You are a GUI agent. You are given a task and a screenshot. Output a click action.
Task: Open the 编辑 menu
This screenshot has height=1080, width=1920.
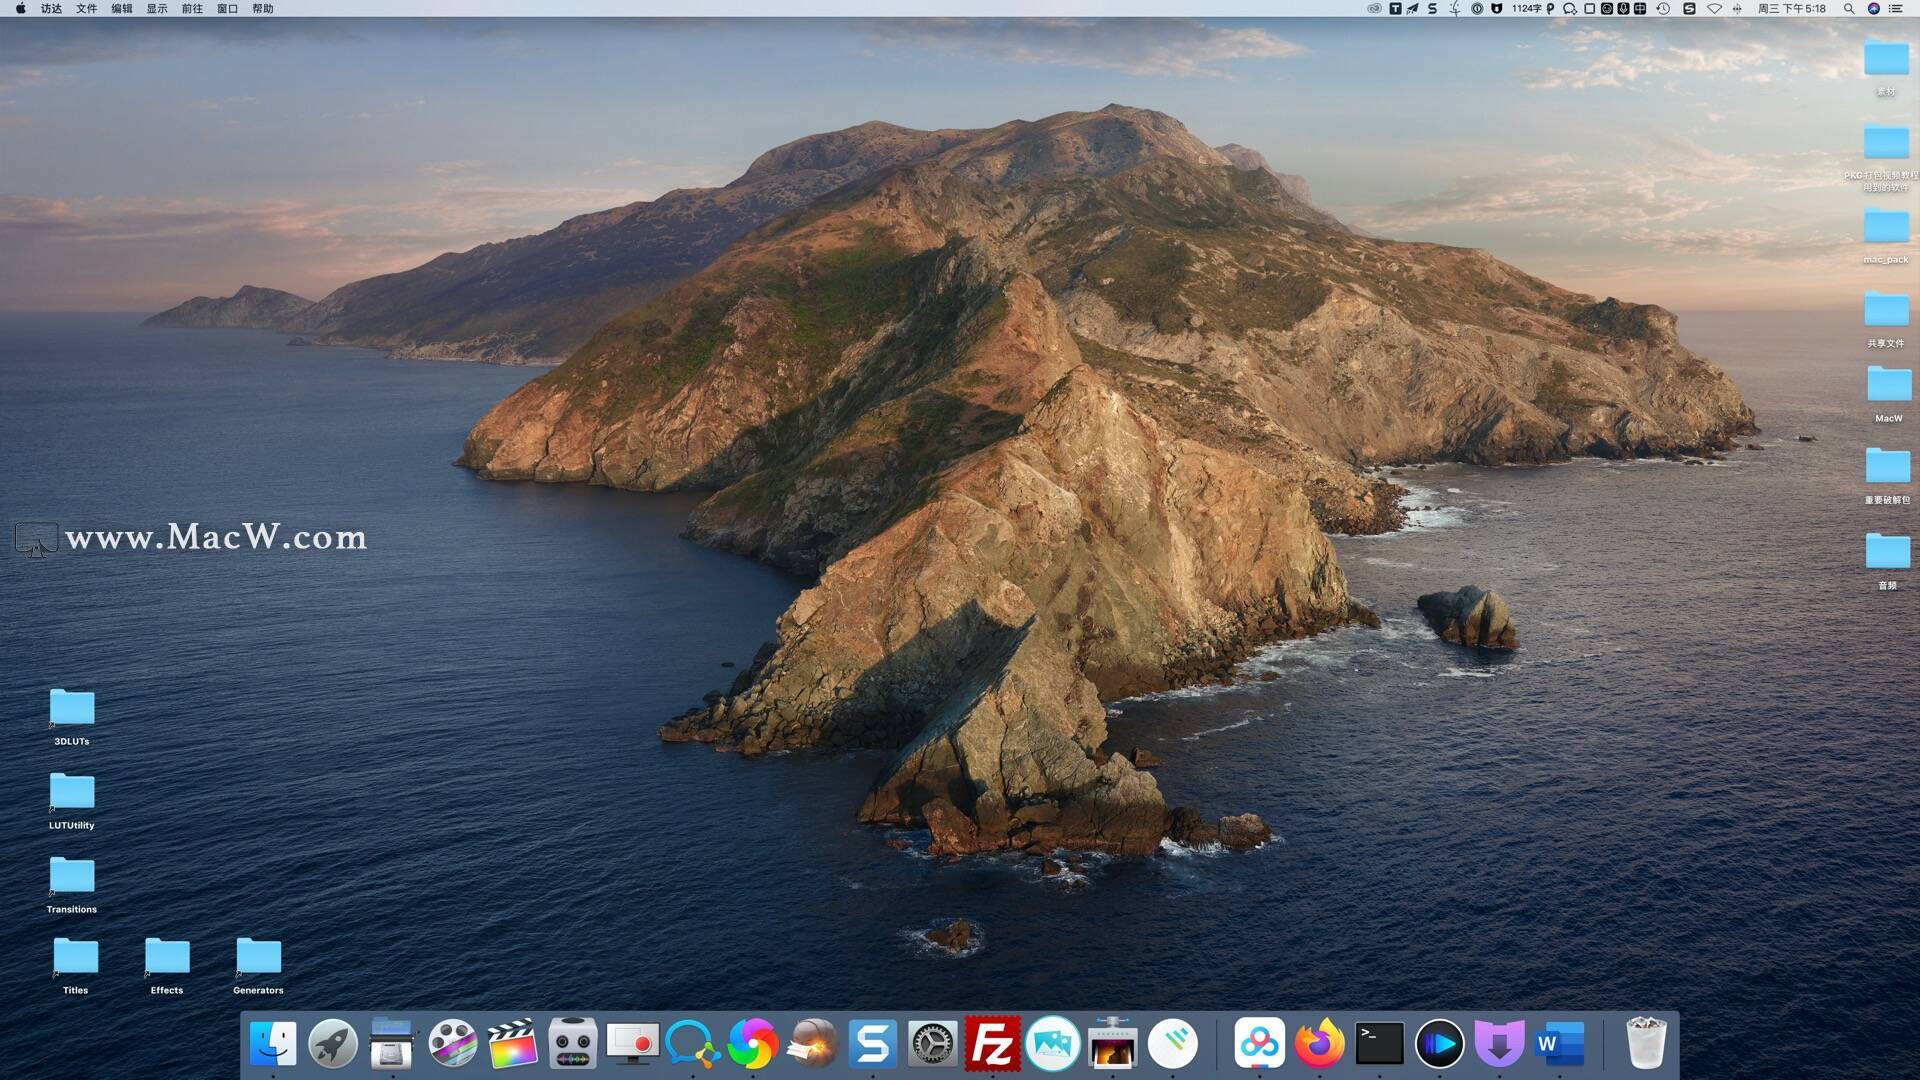pos(122,9)
